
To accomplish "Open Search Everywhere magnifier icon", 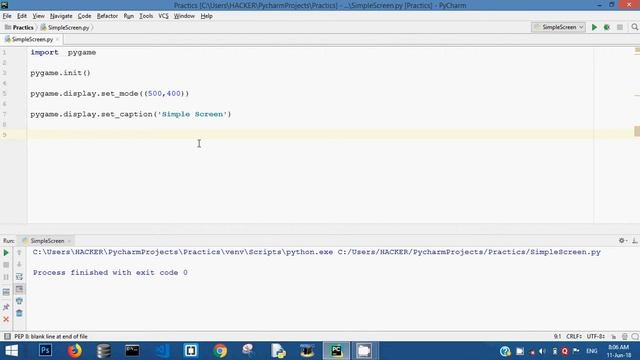I will 634,27.
